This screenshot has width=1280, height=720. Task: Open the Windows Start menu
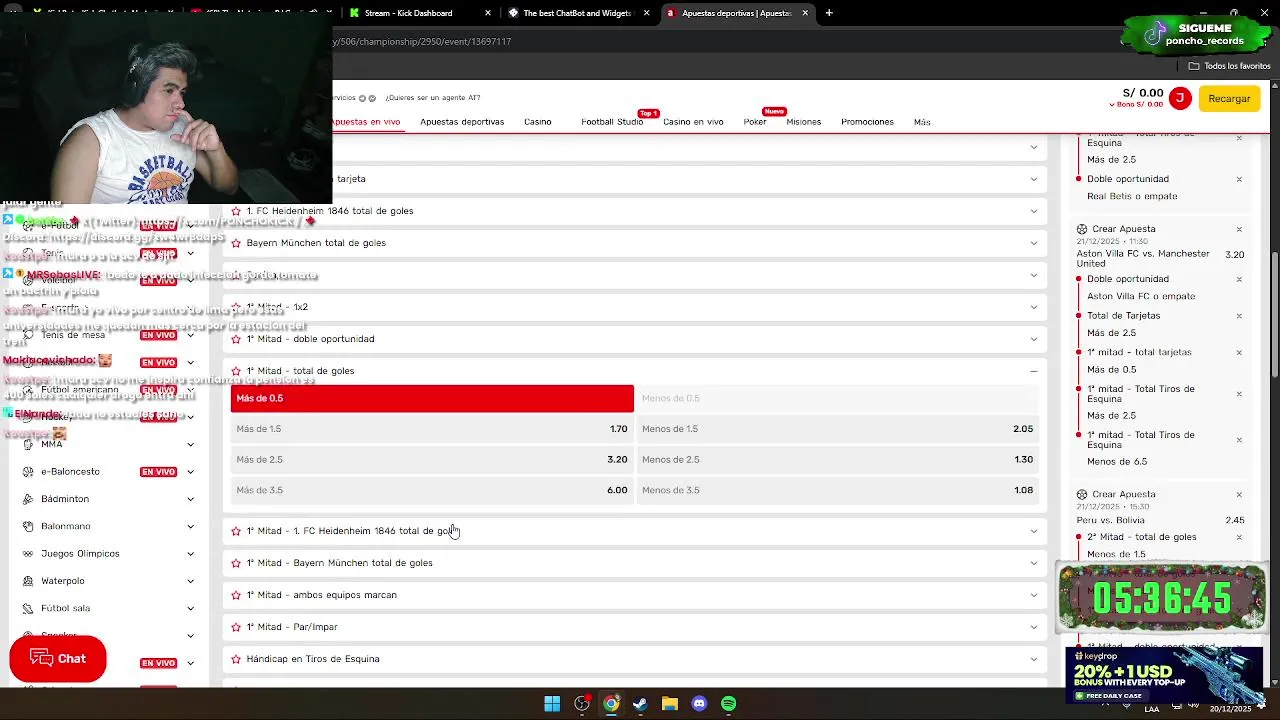tap(552, 704)
